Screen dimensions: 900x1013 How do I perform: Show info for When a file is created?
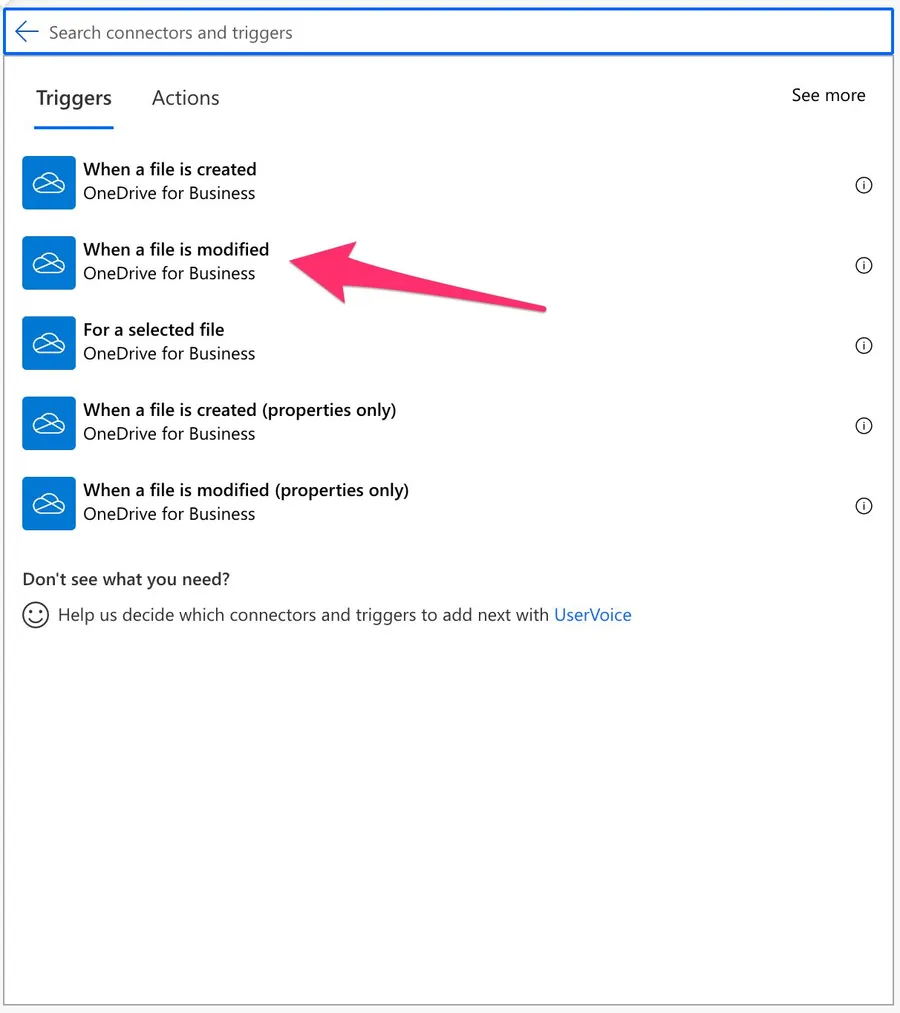[x=864, y=185]
